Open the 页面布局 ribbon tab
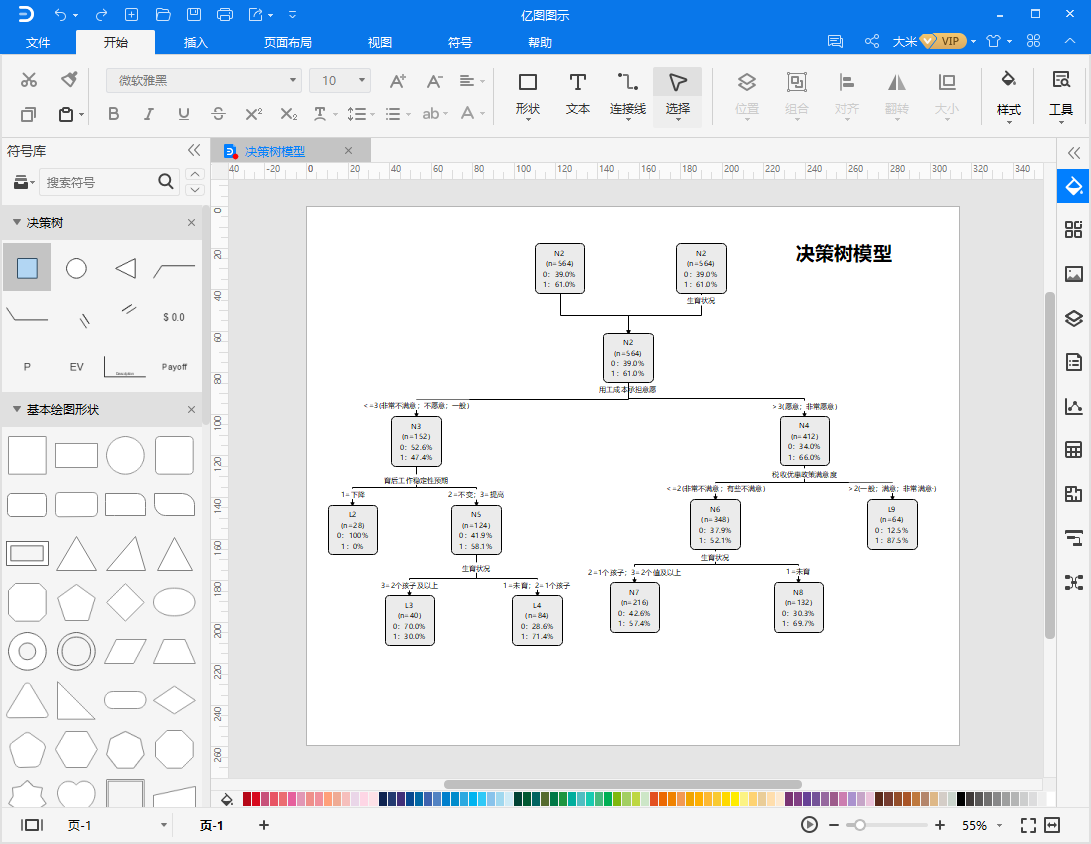This screenshot has width=1091, height=844. [287, 42]
